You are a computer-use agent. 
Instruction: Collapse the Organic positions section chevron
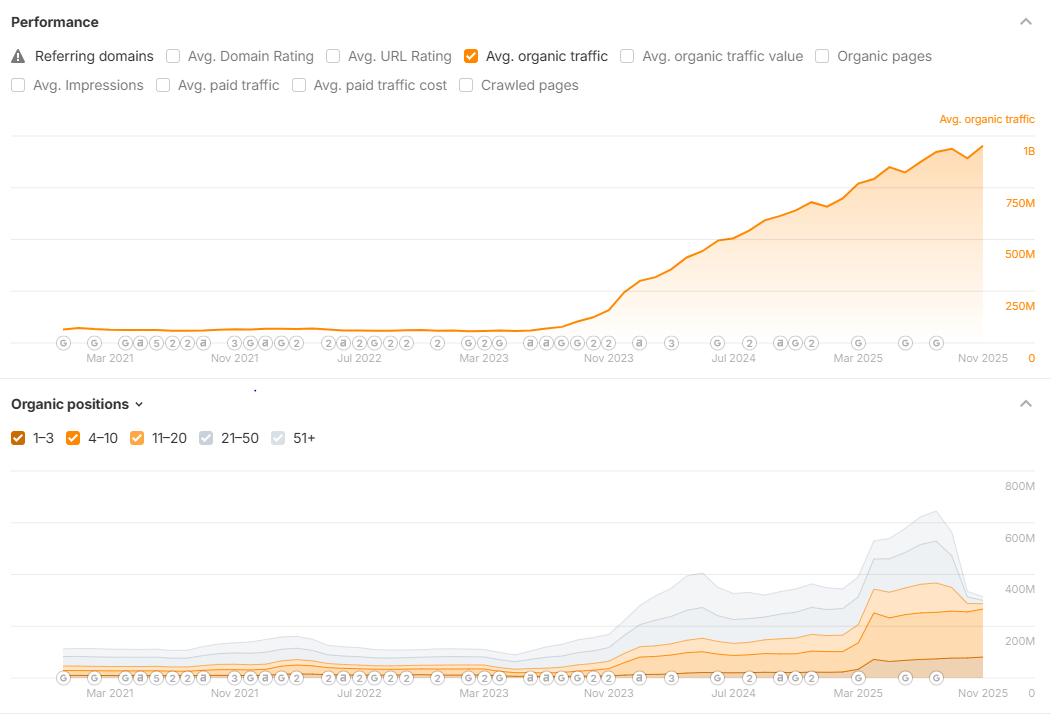tap(1026, 403)
